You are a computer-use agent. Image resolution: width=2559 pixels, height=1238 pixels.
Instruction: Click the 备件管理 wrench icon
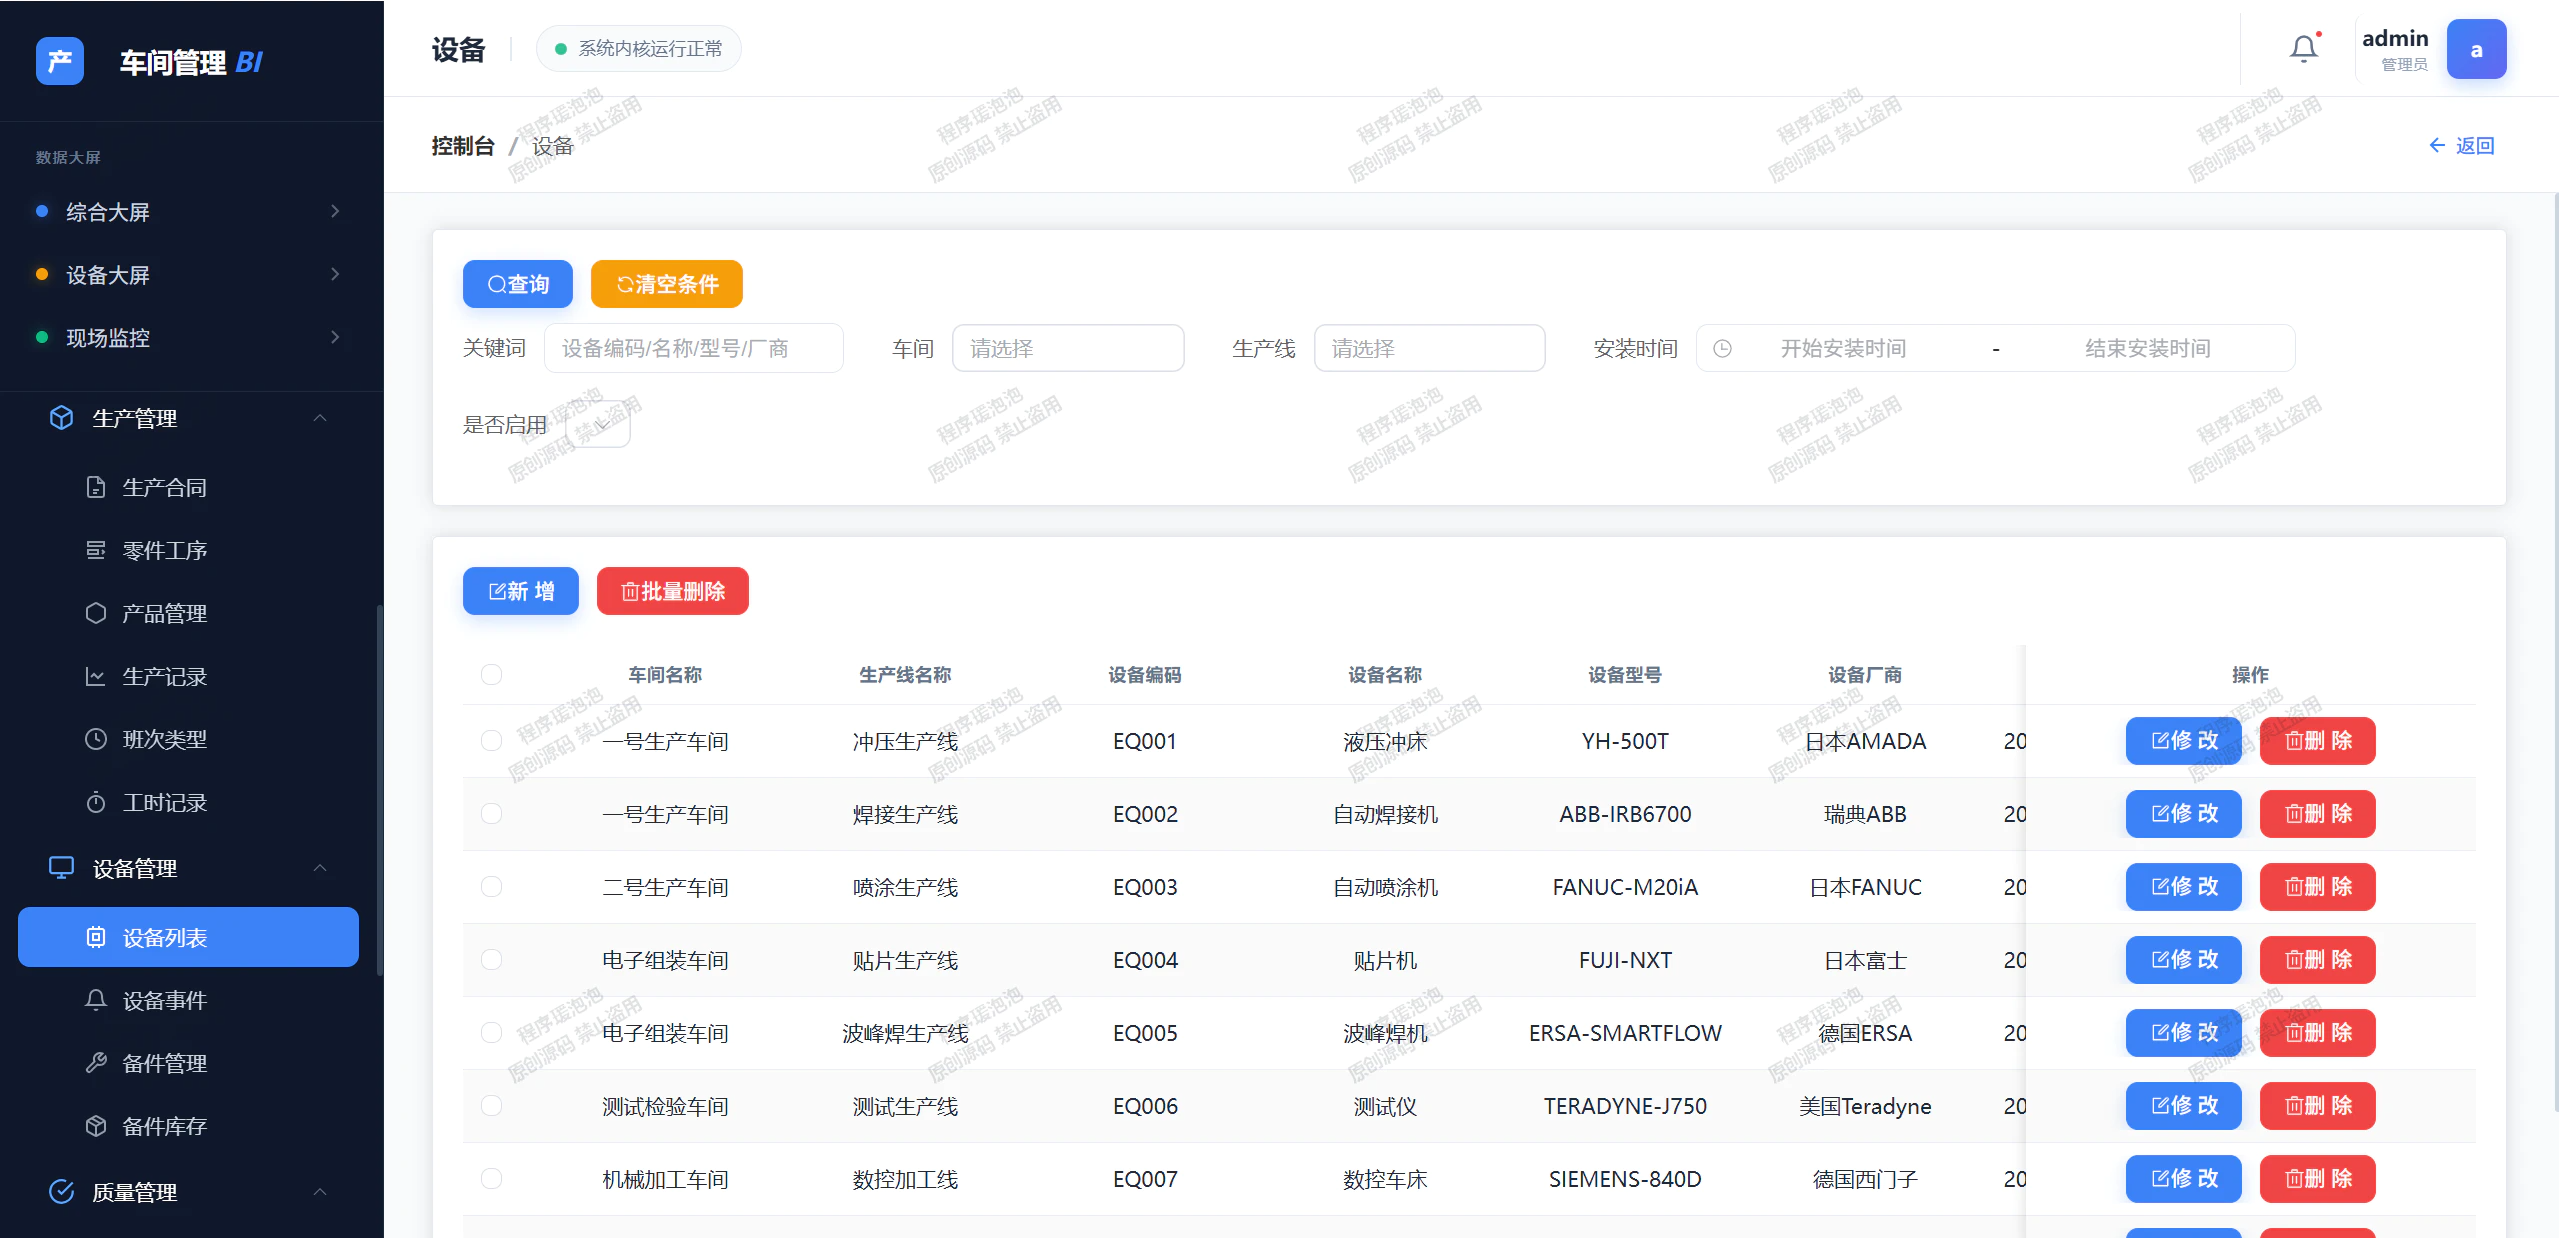(x=96, y=1063)
